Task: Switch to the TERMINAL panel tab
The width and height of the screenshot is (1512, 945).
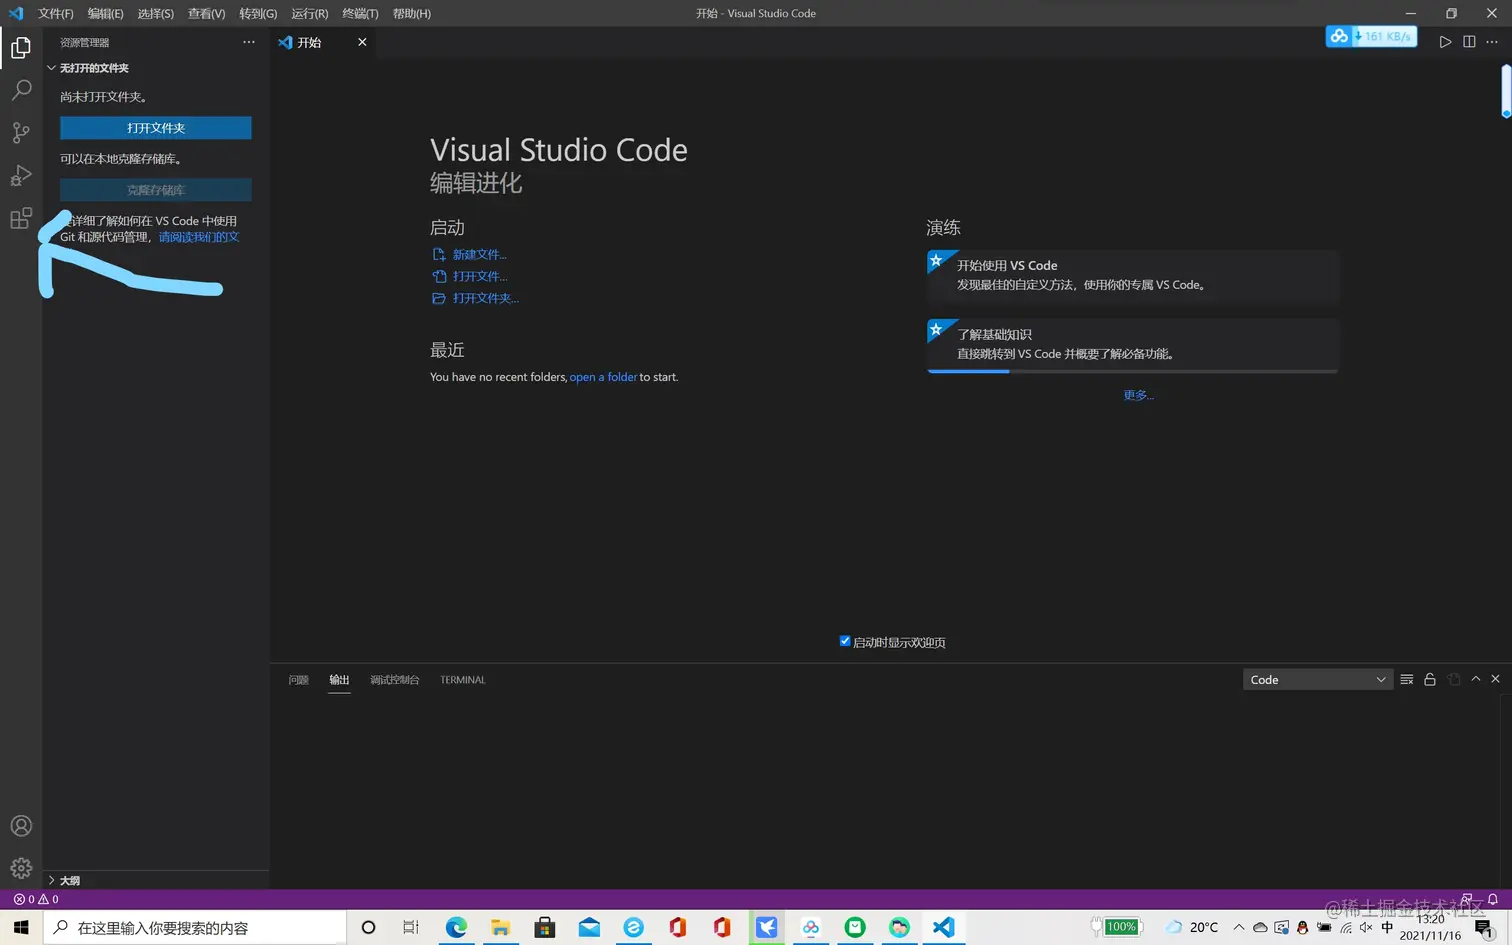Action: [x=462, y=680]
